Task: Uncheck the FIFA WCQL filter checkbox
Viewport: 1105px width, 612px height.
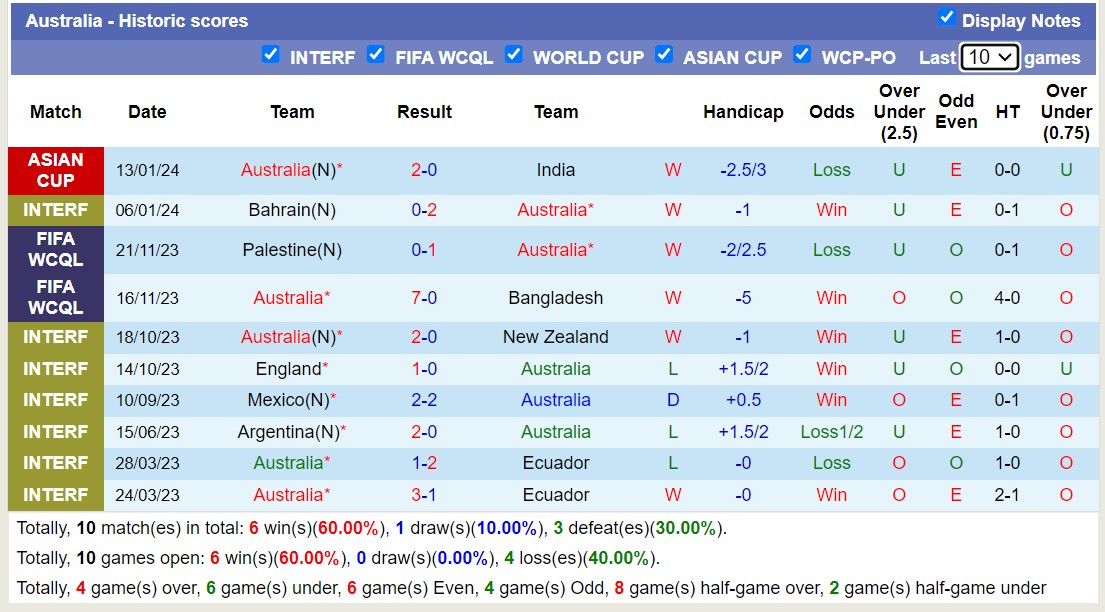Action: click(376, 55)
